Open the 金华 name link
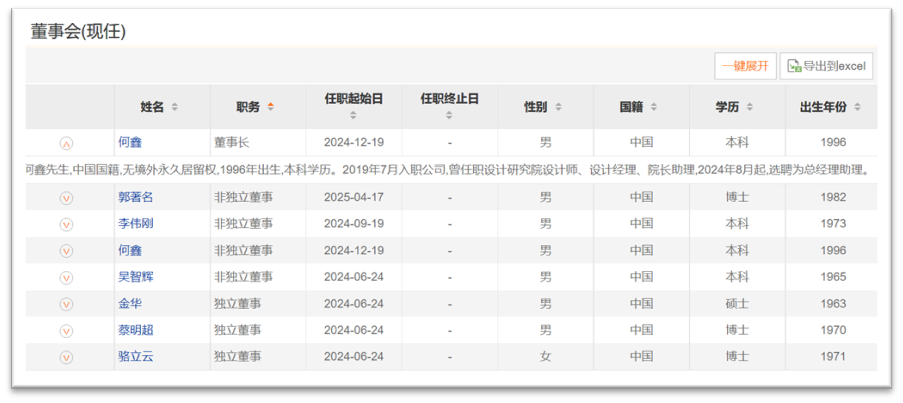 (x=130, y=303)
